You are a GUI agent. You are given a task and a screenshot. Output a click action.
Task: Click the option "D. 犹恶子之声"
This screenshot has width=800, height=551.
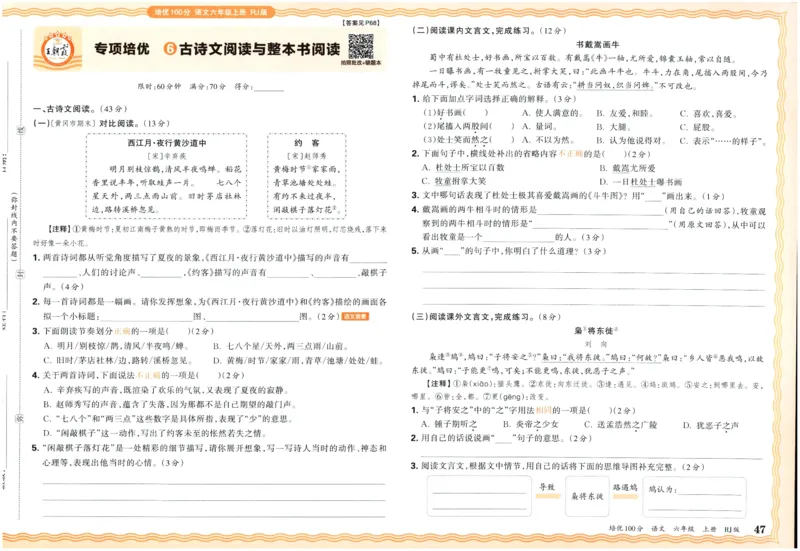point(711,425)
